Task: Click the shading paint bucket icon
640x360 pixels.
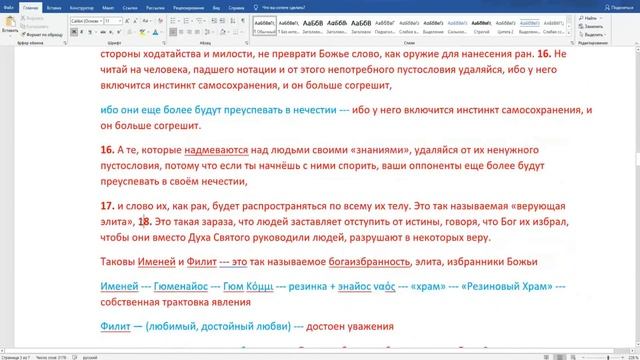Action: coord(222,32)
